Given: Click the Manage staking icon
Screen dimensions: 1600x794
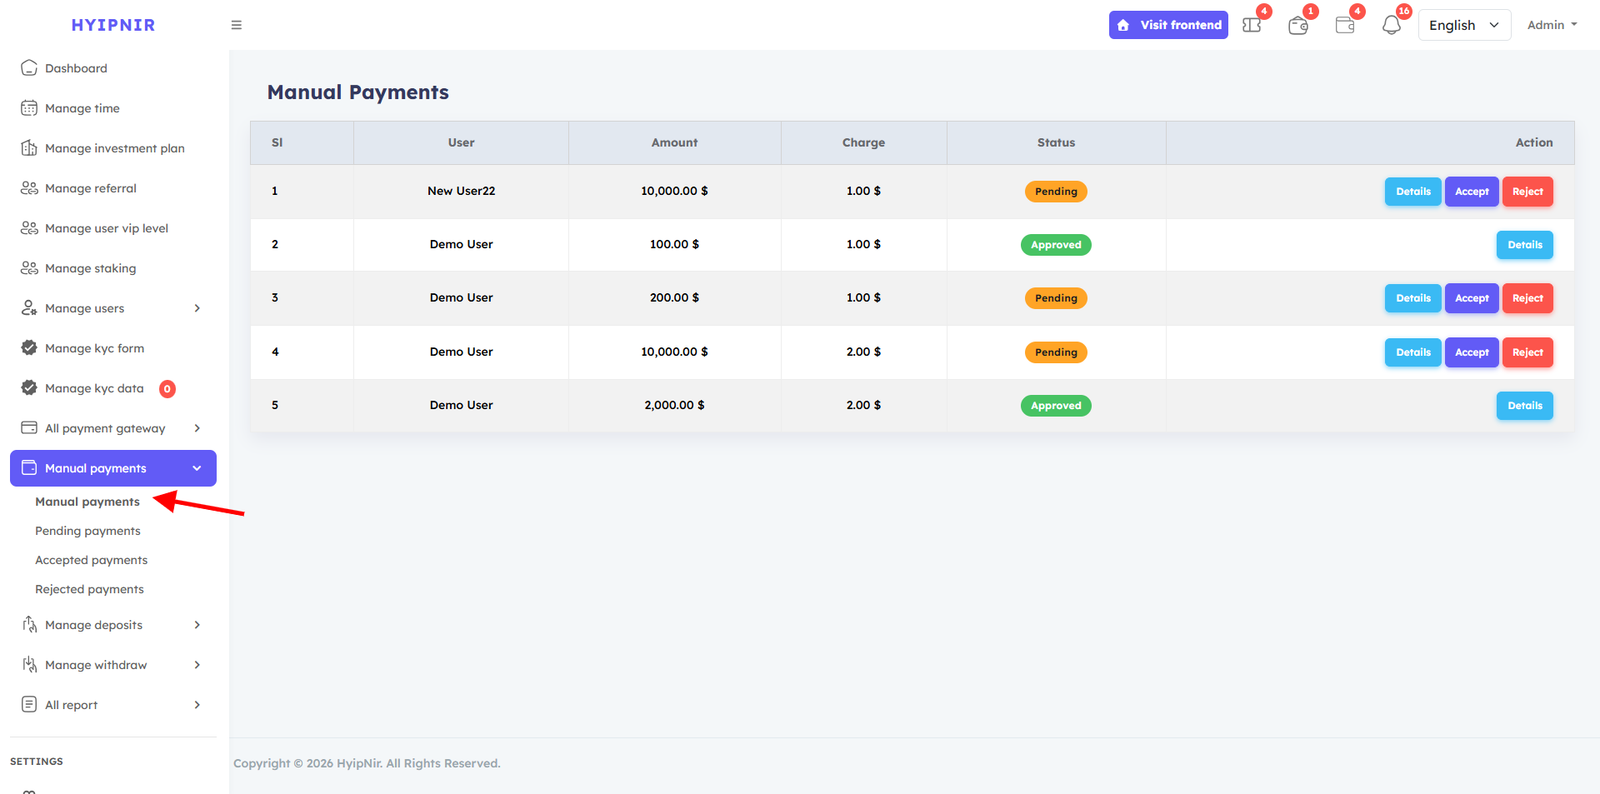Looking at the screenshot, I should 29,268.
